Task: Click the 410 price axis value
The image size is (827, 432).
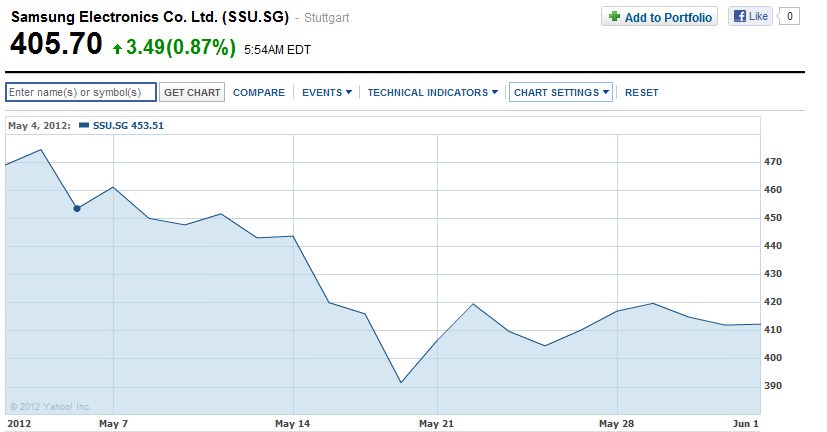Action: click(x=773, y=330)
